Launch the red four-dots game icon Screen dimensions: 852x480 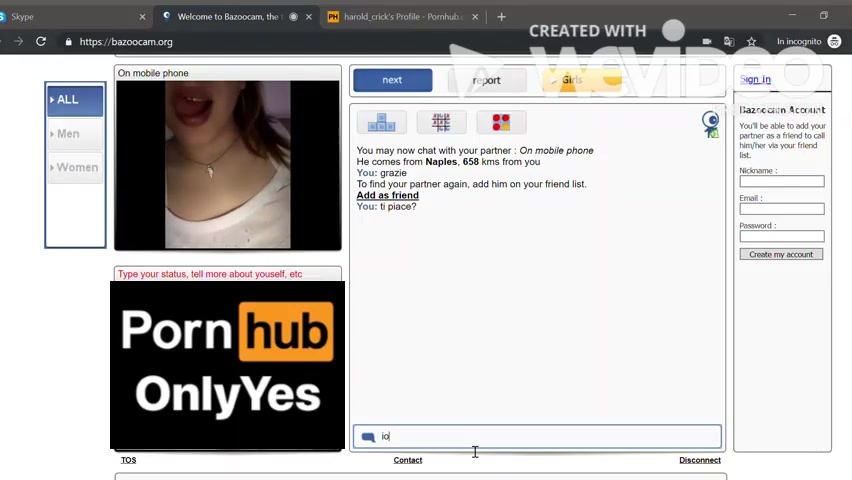tap(501, 122)
